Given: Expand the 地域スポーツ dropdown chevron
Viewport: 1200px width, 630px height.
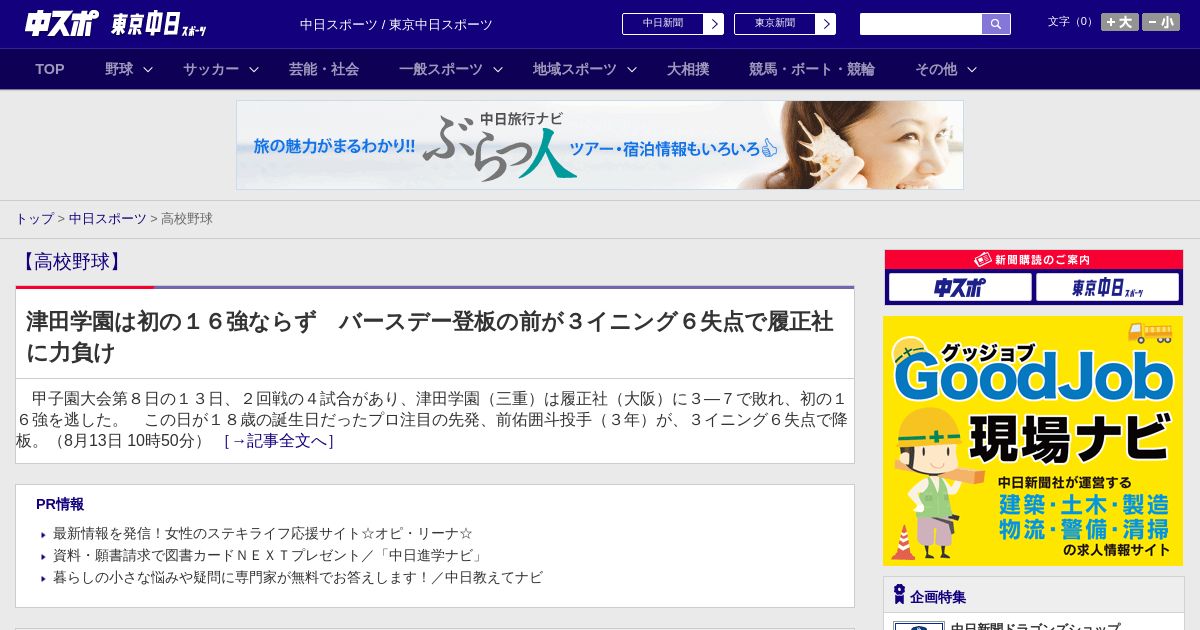Looking at the screenshot, I should 632,70.
